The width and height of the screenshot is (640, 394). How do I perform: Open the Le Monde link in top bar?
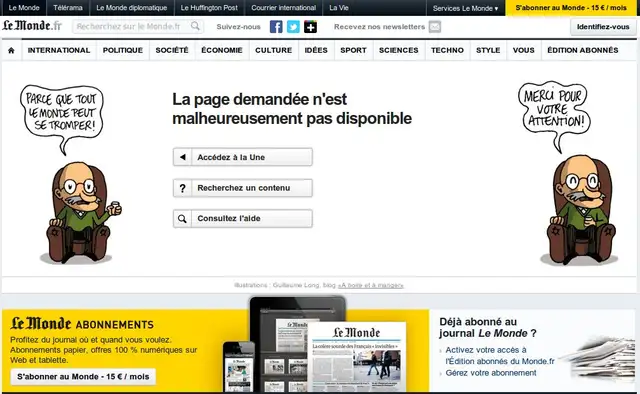click(24, 8)
